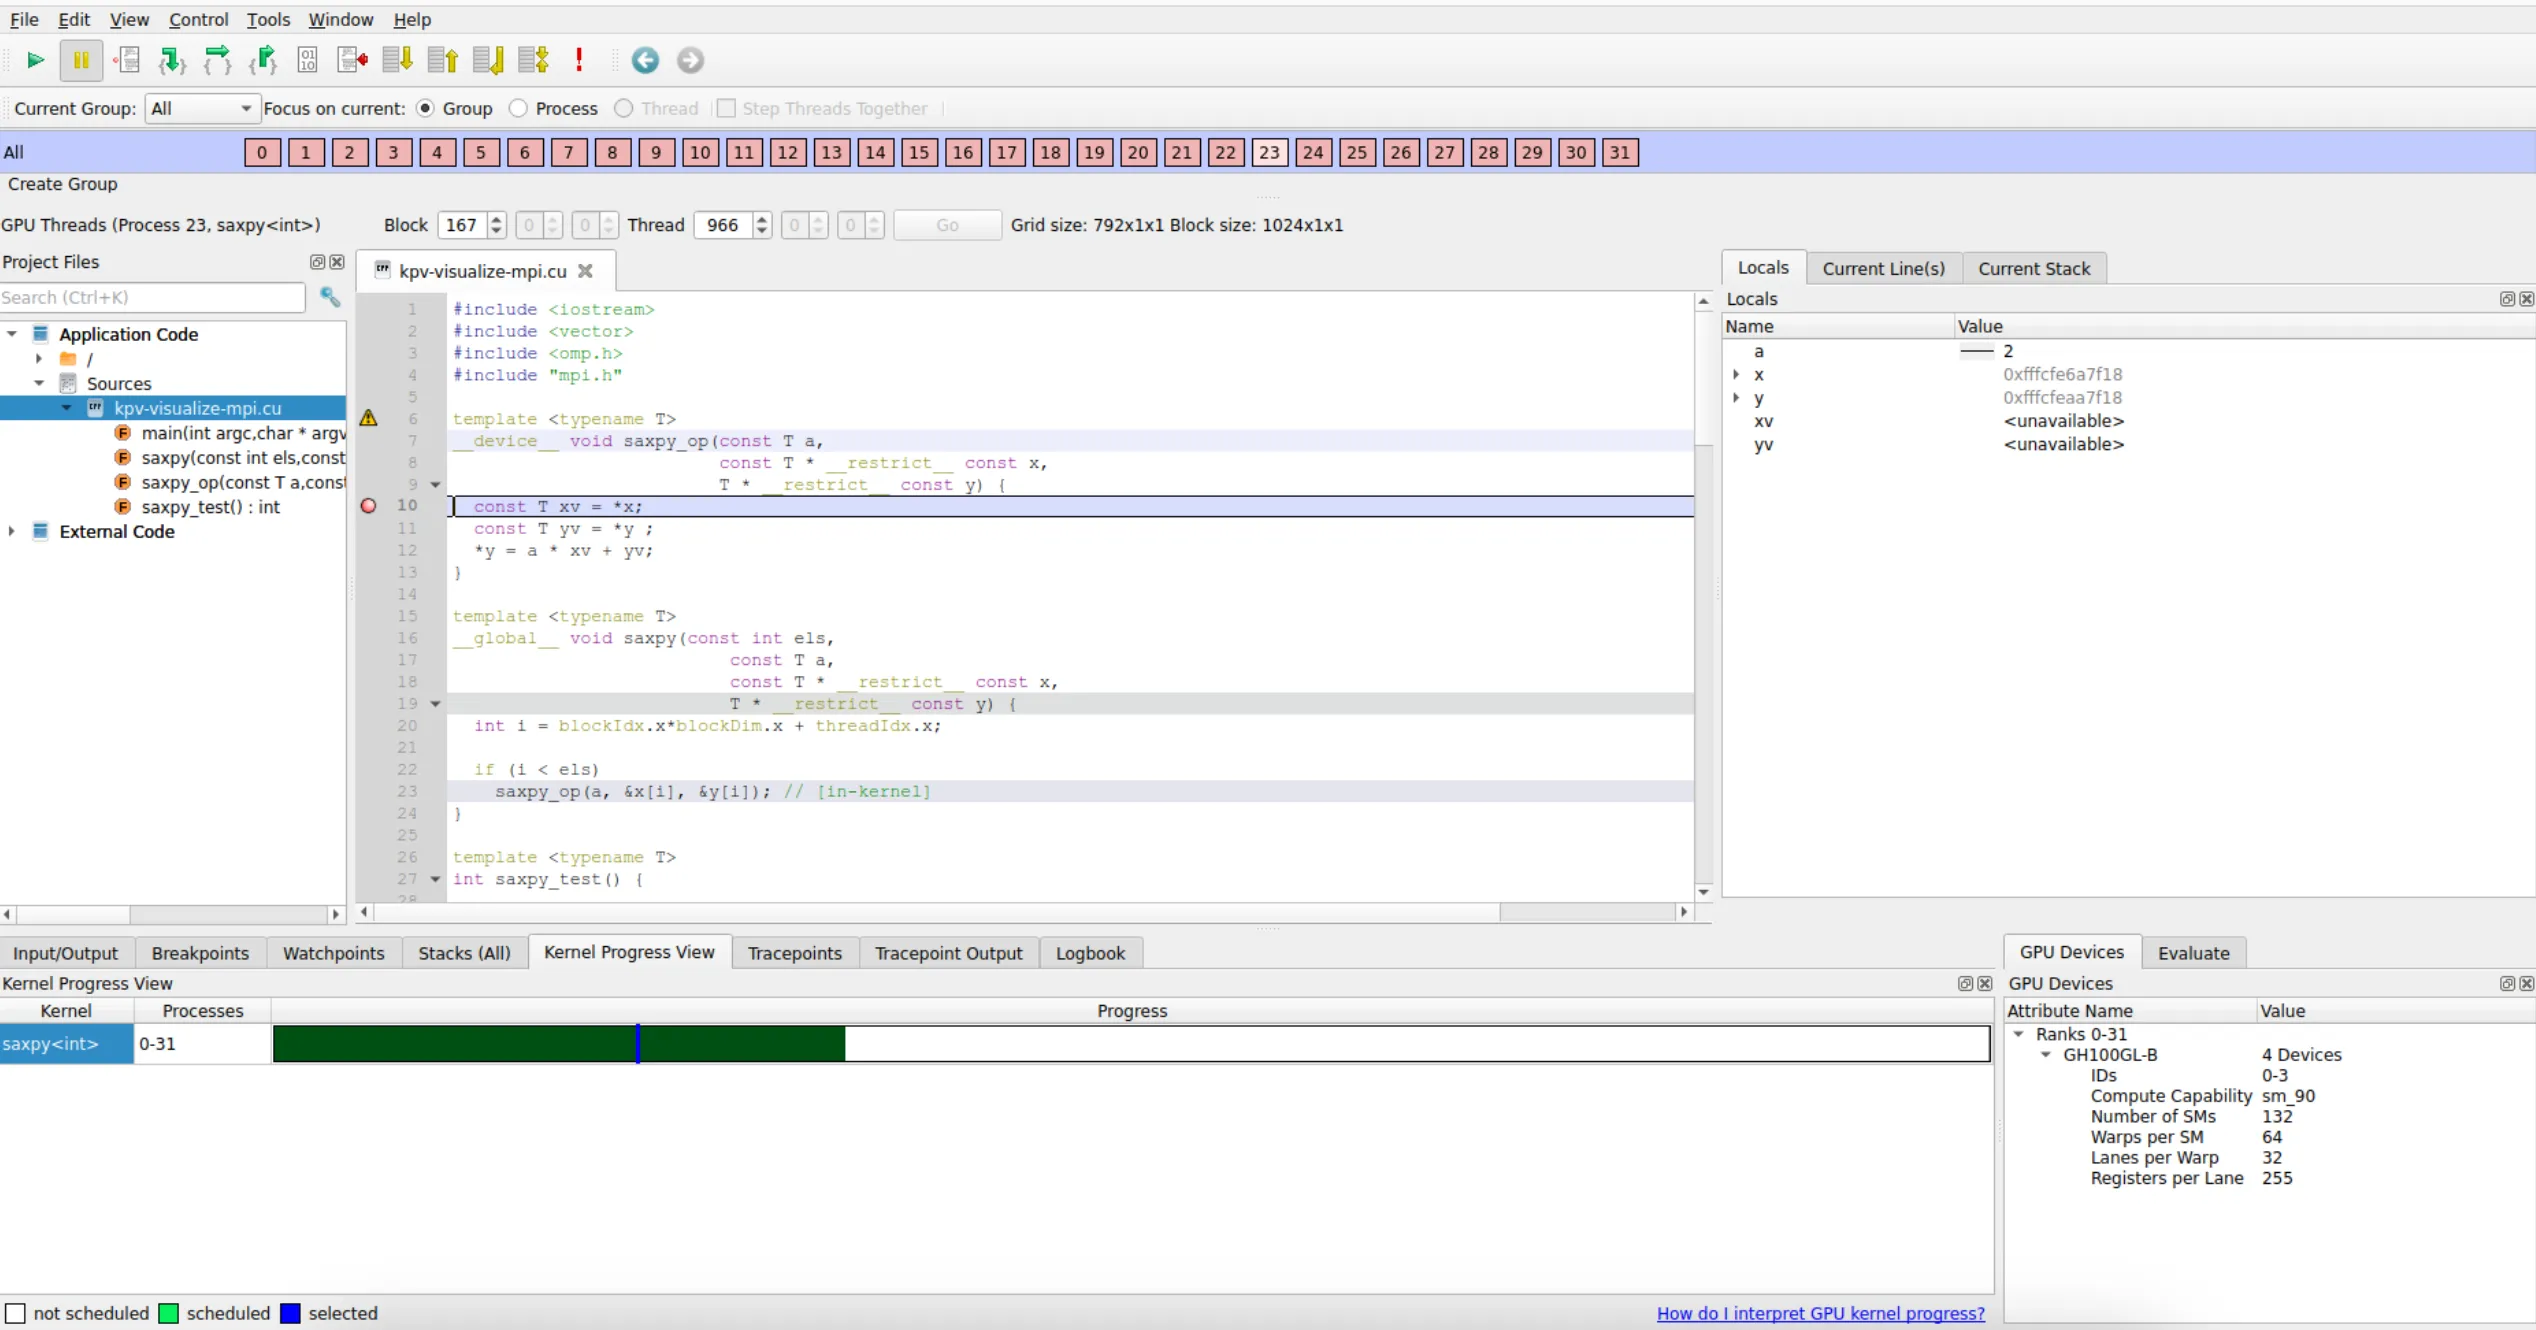
Task: Click the Back navigation arrow
Action: click(644, 60)
